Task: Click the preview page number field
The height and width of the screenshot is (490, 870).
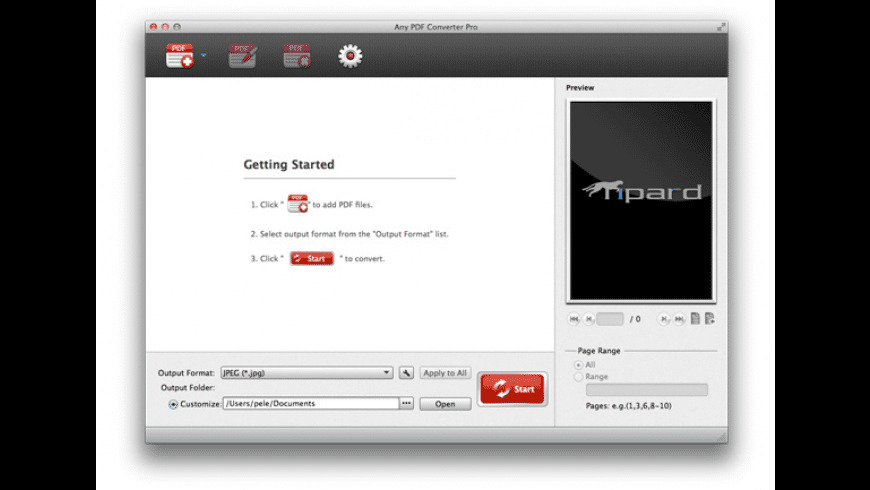Action: pos(610,319)
